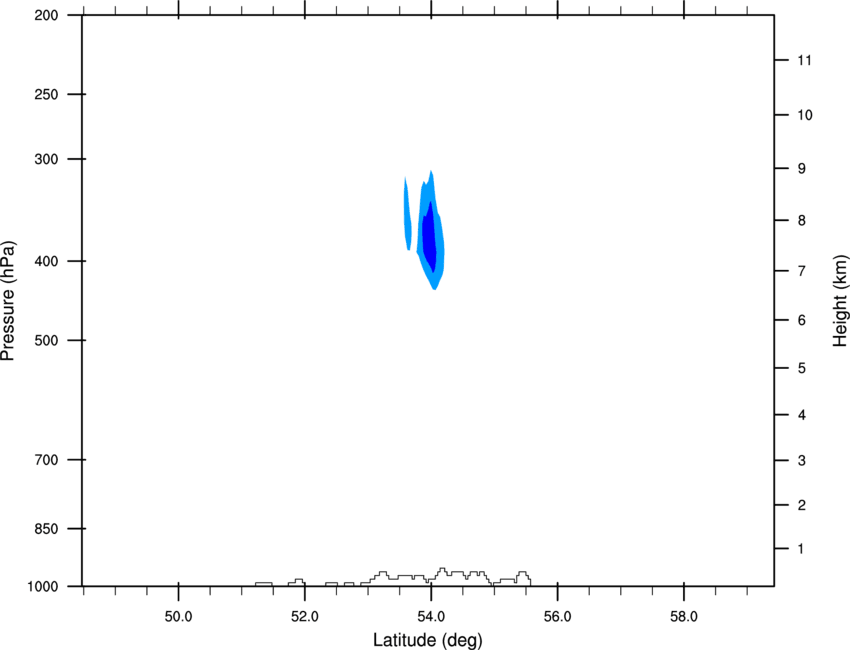Click the 56.0 latitude tick label
The height and width of the screenshot is (650, 850).
pyautogui.click(x=557, y=617)
